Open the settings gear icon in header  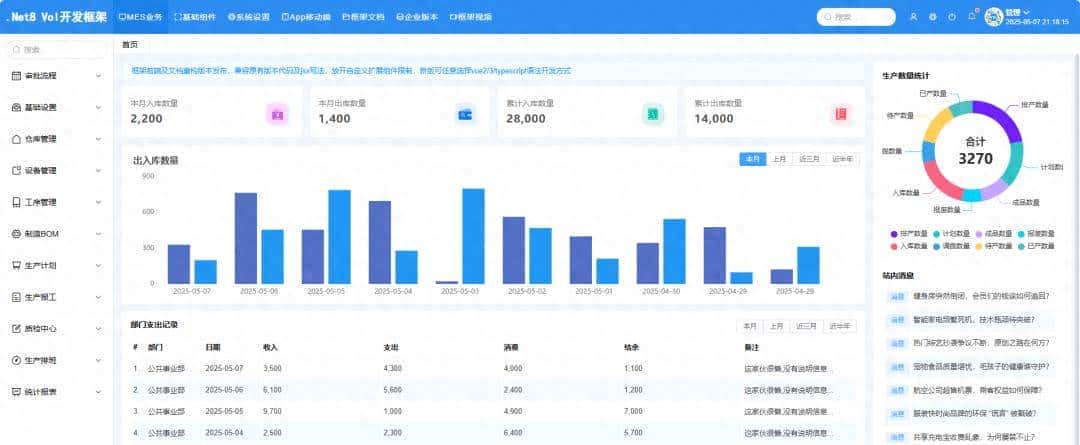point(932,17)
